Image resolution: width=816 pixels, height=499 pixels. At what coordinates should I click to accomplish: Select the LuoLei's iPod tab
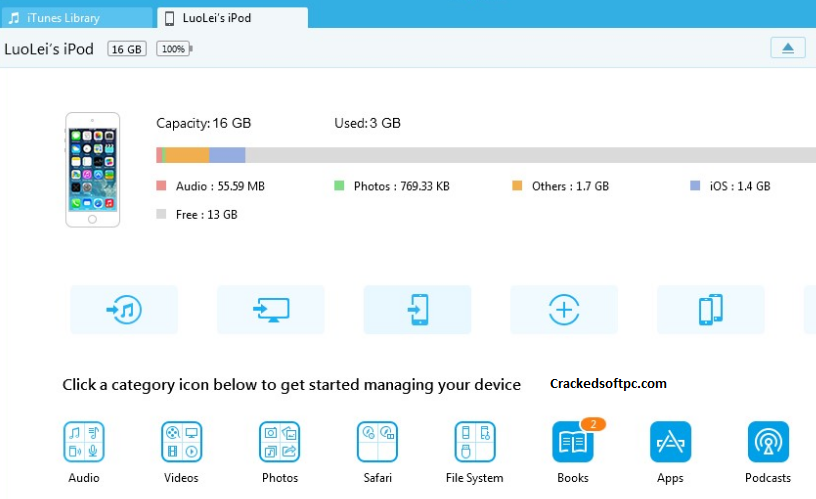click(x=232, y=18)
